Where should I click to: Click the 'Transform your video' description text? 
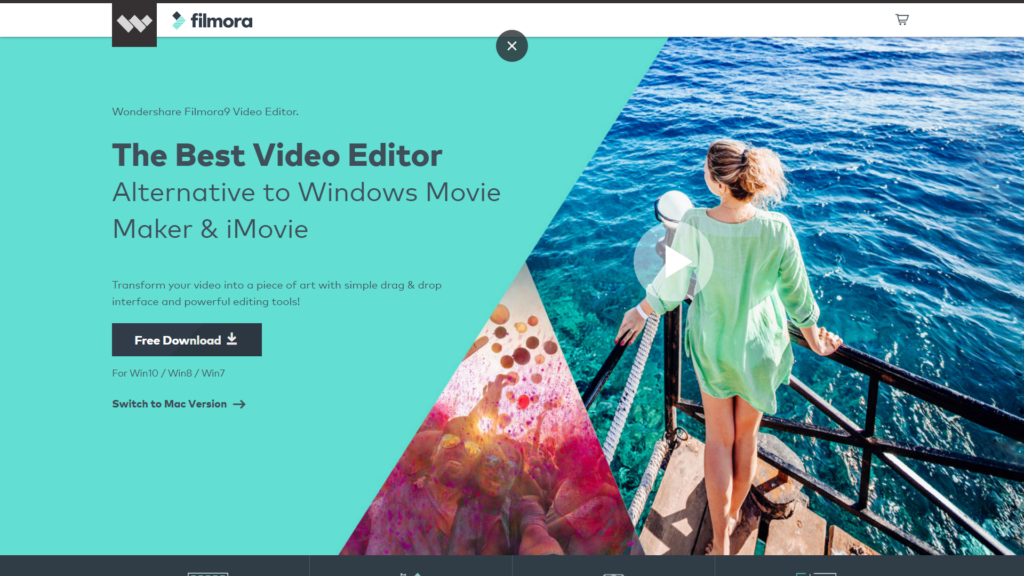click(x=277, y=293)
